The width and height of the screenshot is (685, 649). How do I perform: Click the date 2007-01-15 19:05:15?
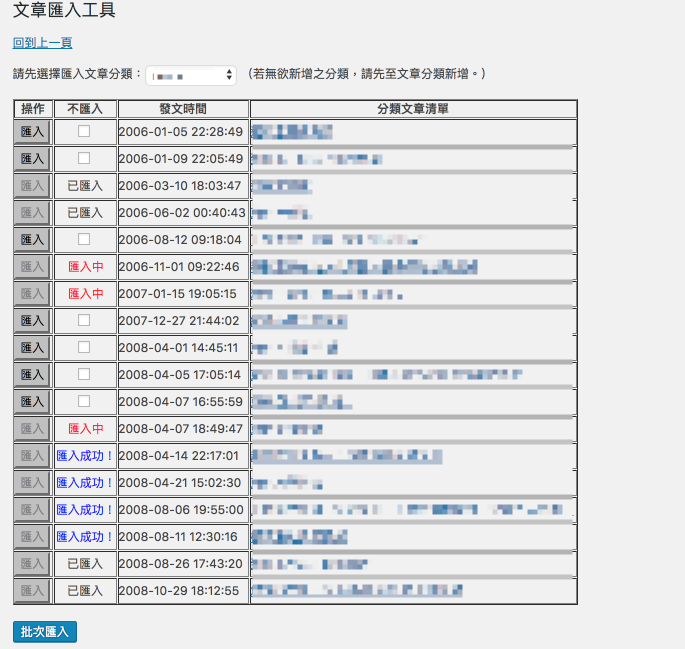point(178,294)
